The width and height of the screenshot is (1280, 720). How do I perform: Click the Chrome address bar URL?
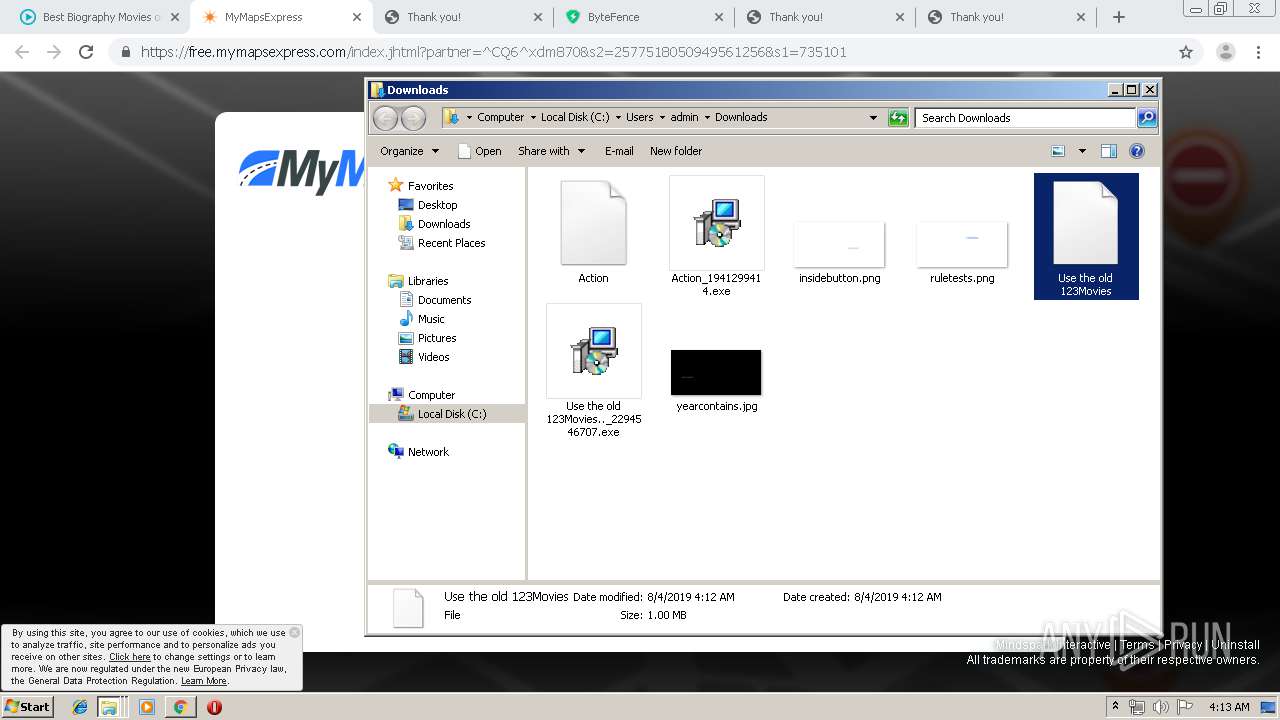tap(494, 52)
